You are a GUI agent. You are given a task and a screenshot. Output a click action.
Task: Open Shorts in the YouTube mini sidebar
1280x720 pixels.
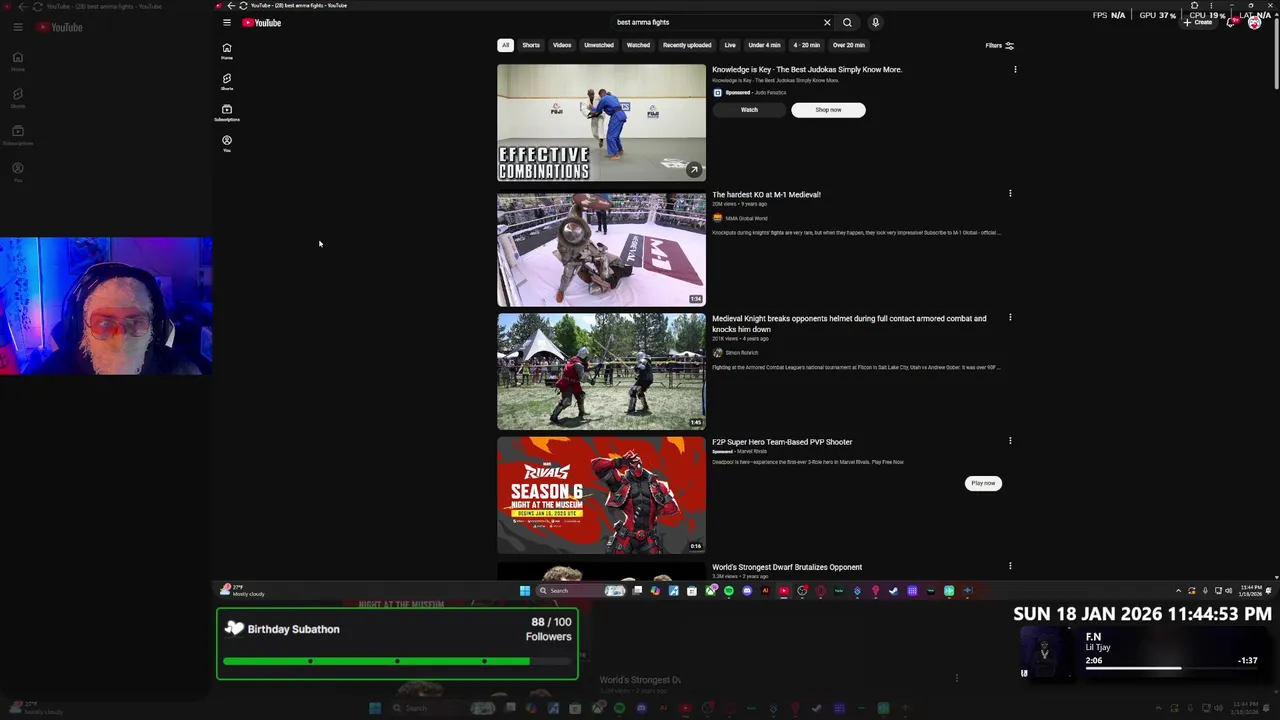(x=227, y=82)
